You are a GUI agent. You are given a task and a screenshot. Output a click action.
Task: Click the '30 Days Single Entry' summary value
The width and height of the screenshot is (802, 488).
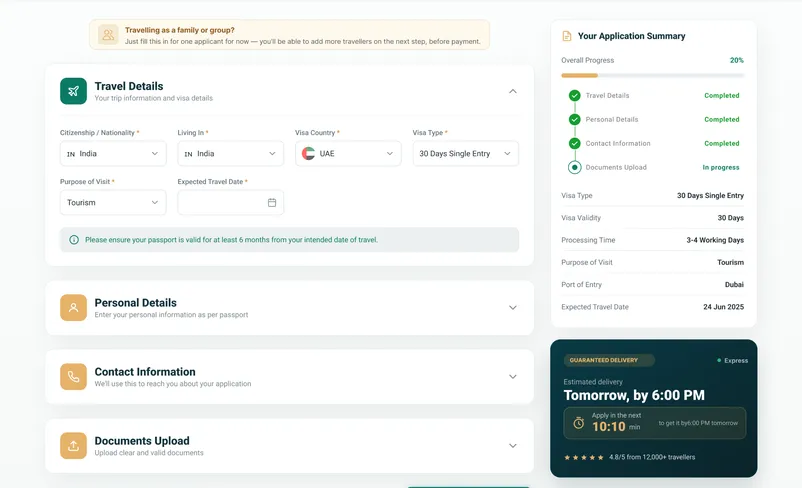(x=710, y=195)
